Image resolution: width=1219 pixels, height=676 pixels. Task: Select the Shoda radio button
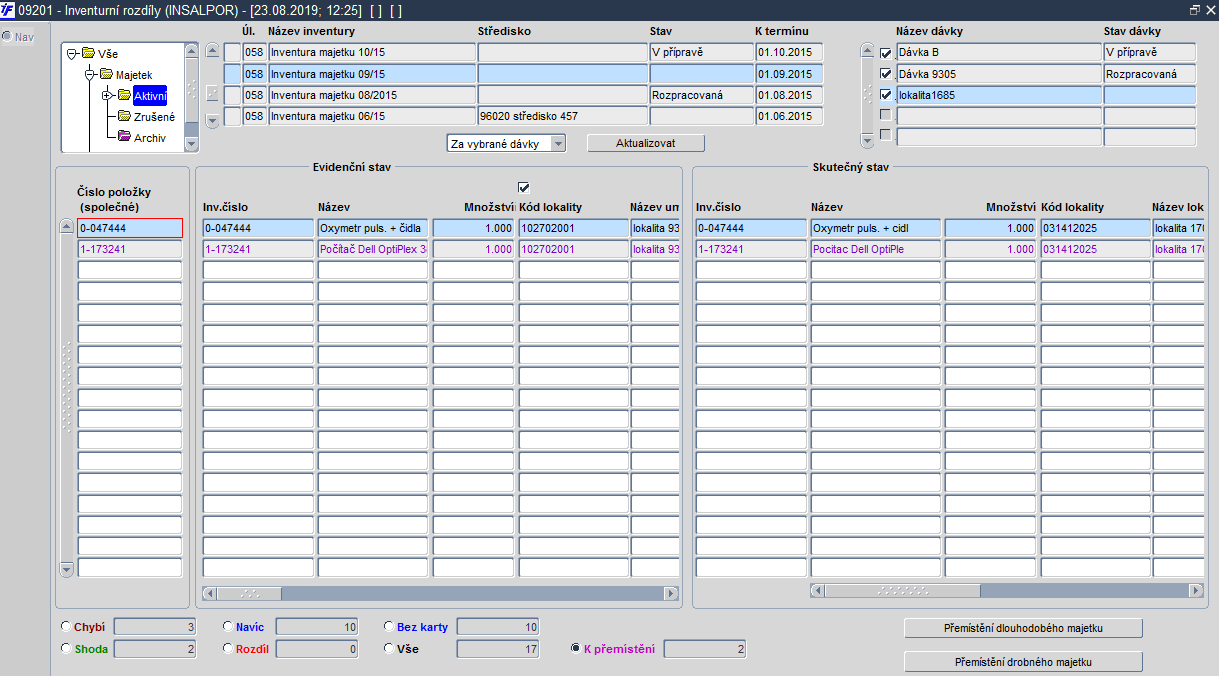point(66,649)
